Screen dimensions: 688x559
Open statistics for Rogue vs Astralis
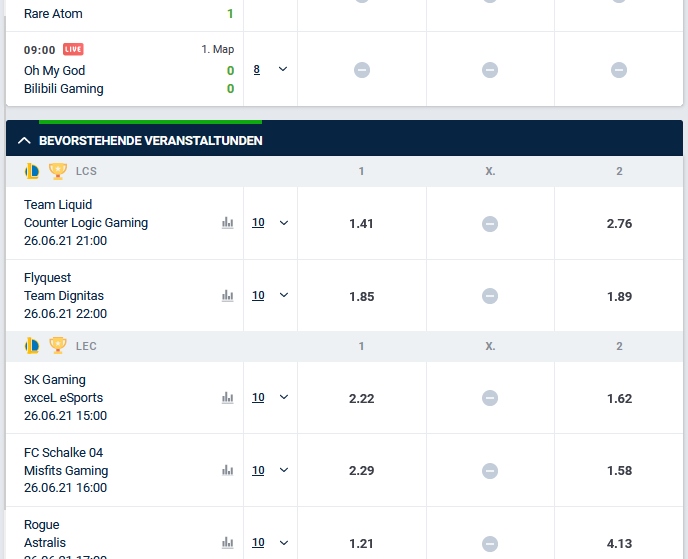[x=227, y=543]
